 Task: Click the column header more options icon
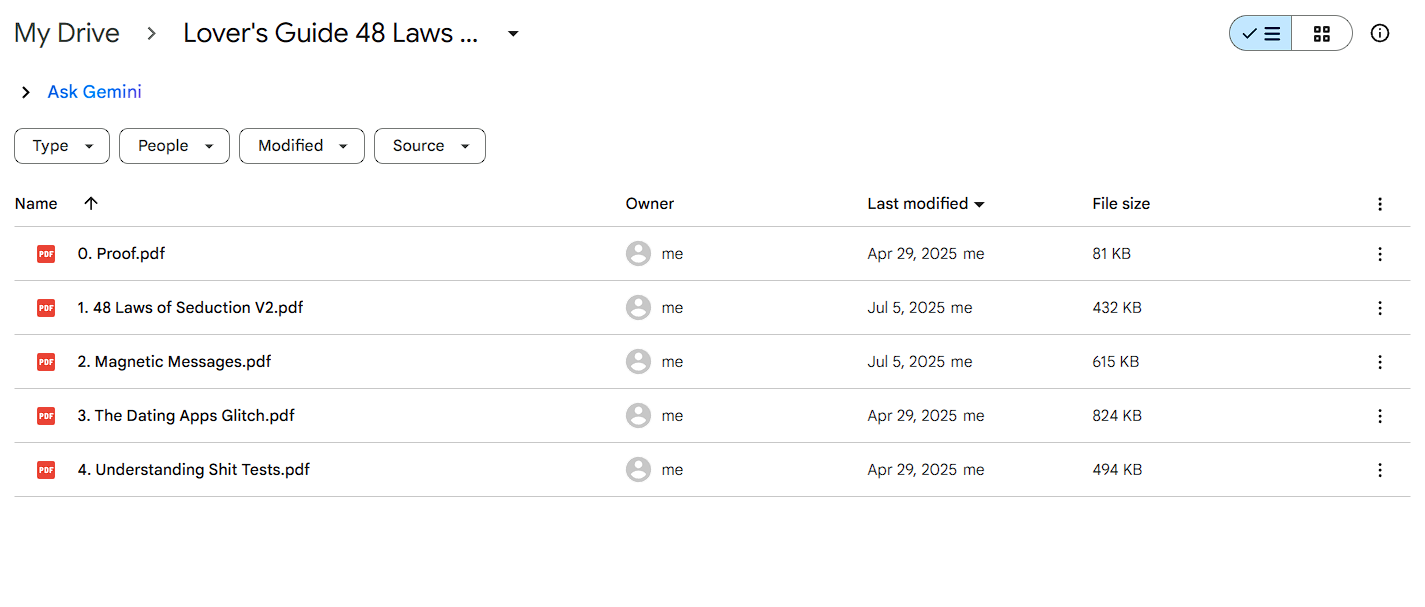click(x=1380, y=204)
